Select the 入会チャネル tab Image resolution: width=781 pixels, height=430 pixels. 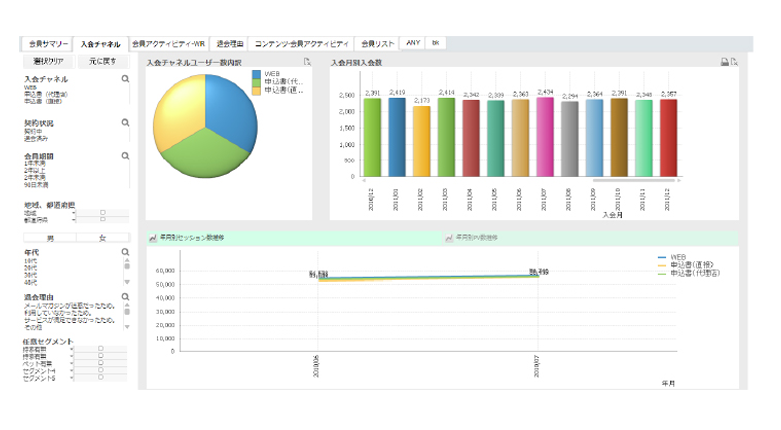click(x=101, y=44)
